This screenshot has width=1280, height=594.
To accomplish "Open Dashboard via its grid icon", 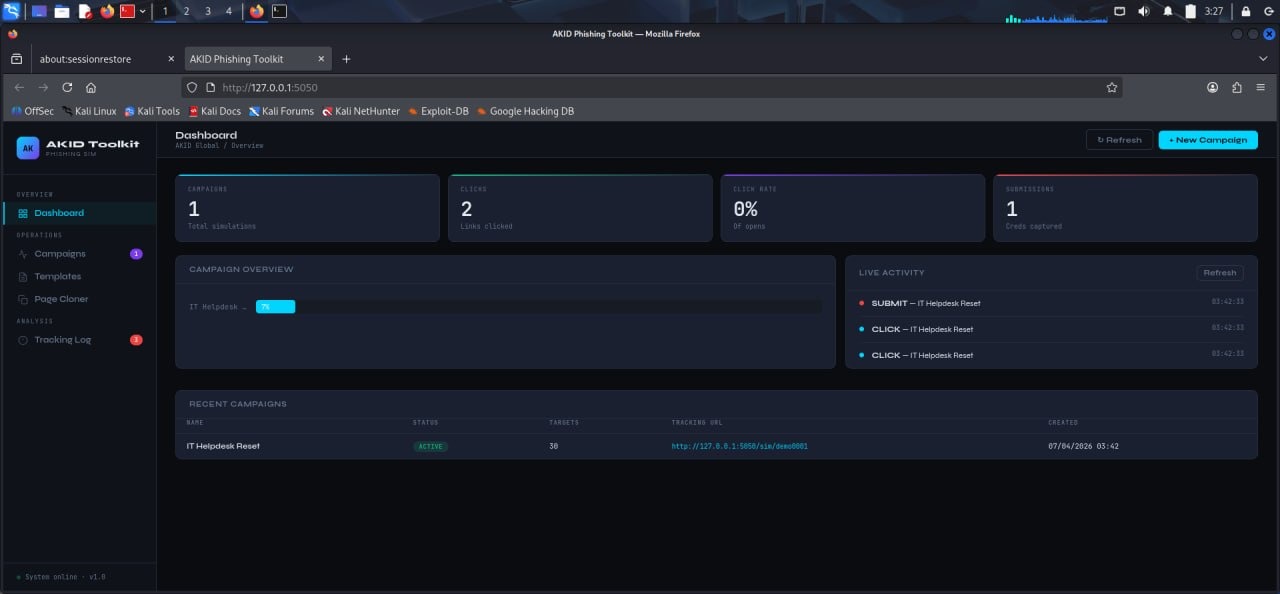I will coord(23,213).
